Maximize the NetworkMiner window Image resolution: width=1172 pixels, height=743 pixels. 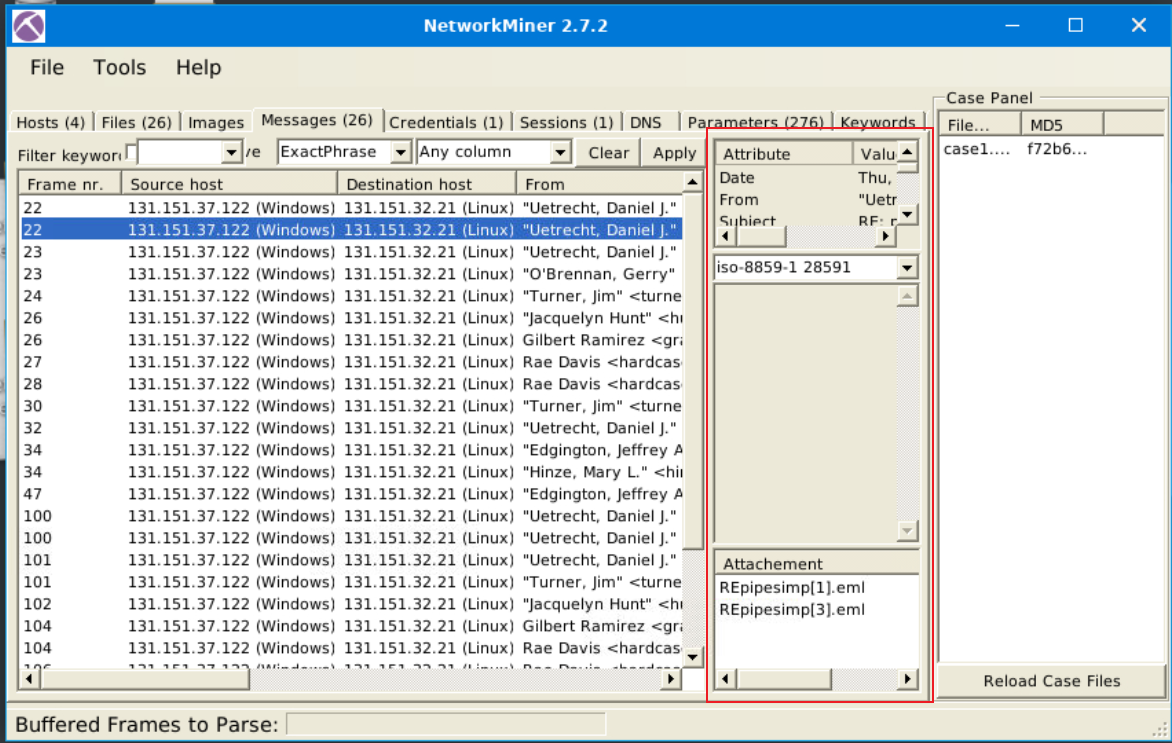coord(1076,25)
